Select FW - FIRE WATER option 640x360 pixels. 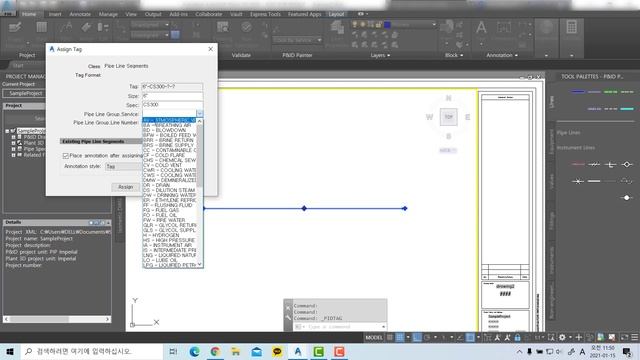(x=169, y=220)
